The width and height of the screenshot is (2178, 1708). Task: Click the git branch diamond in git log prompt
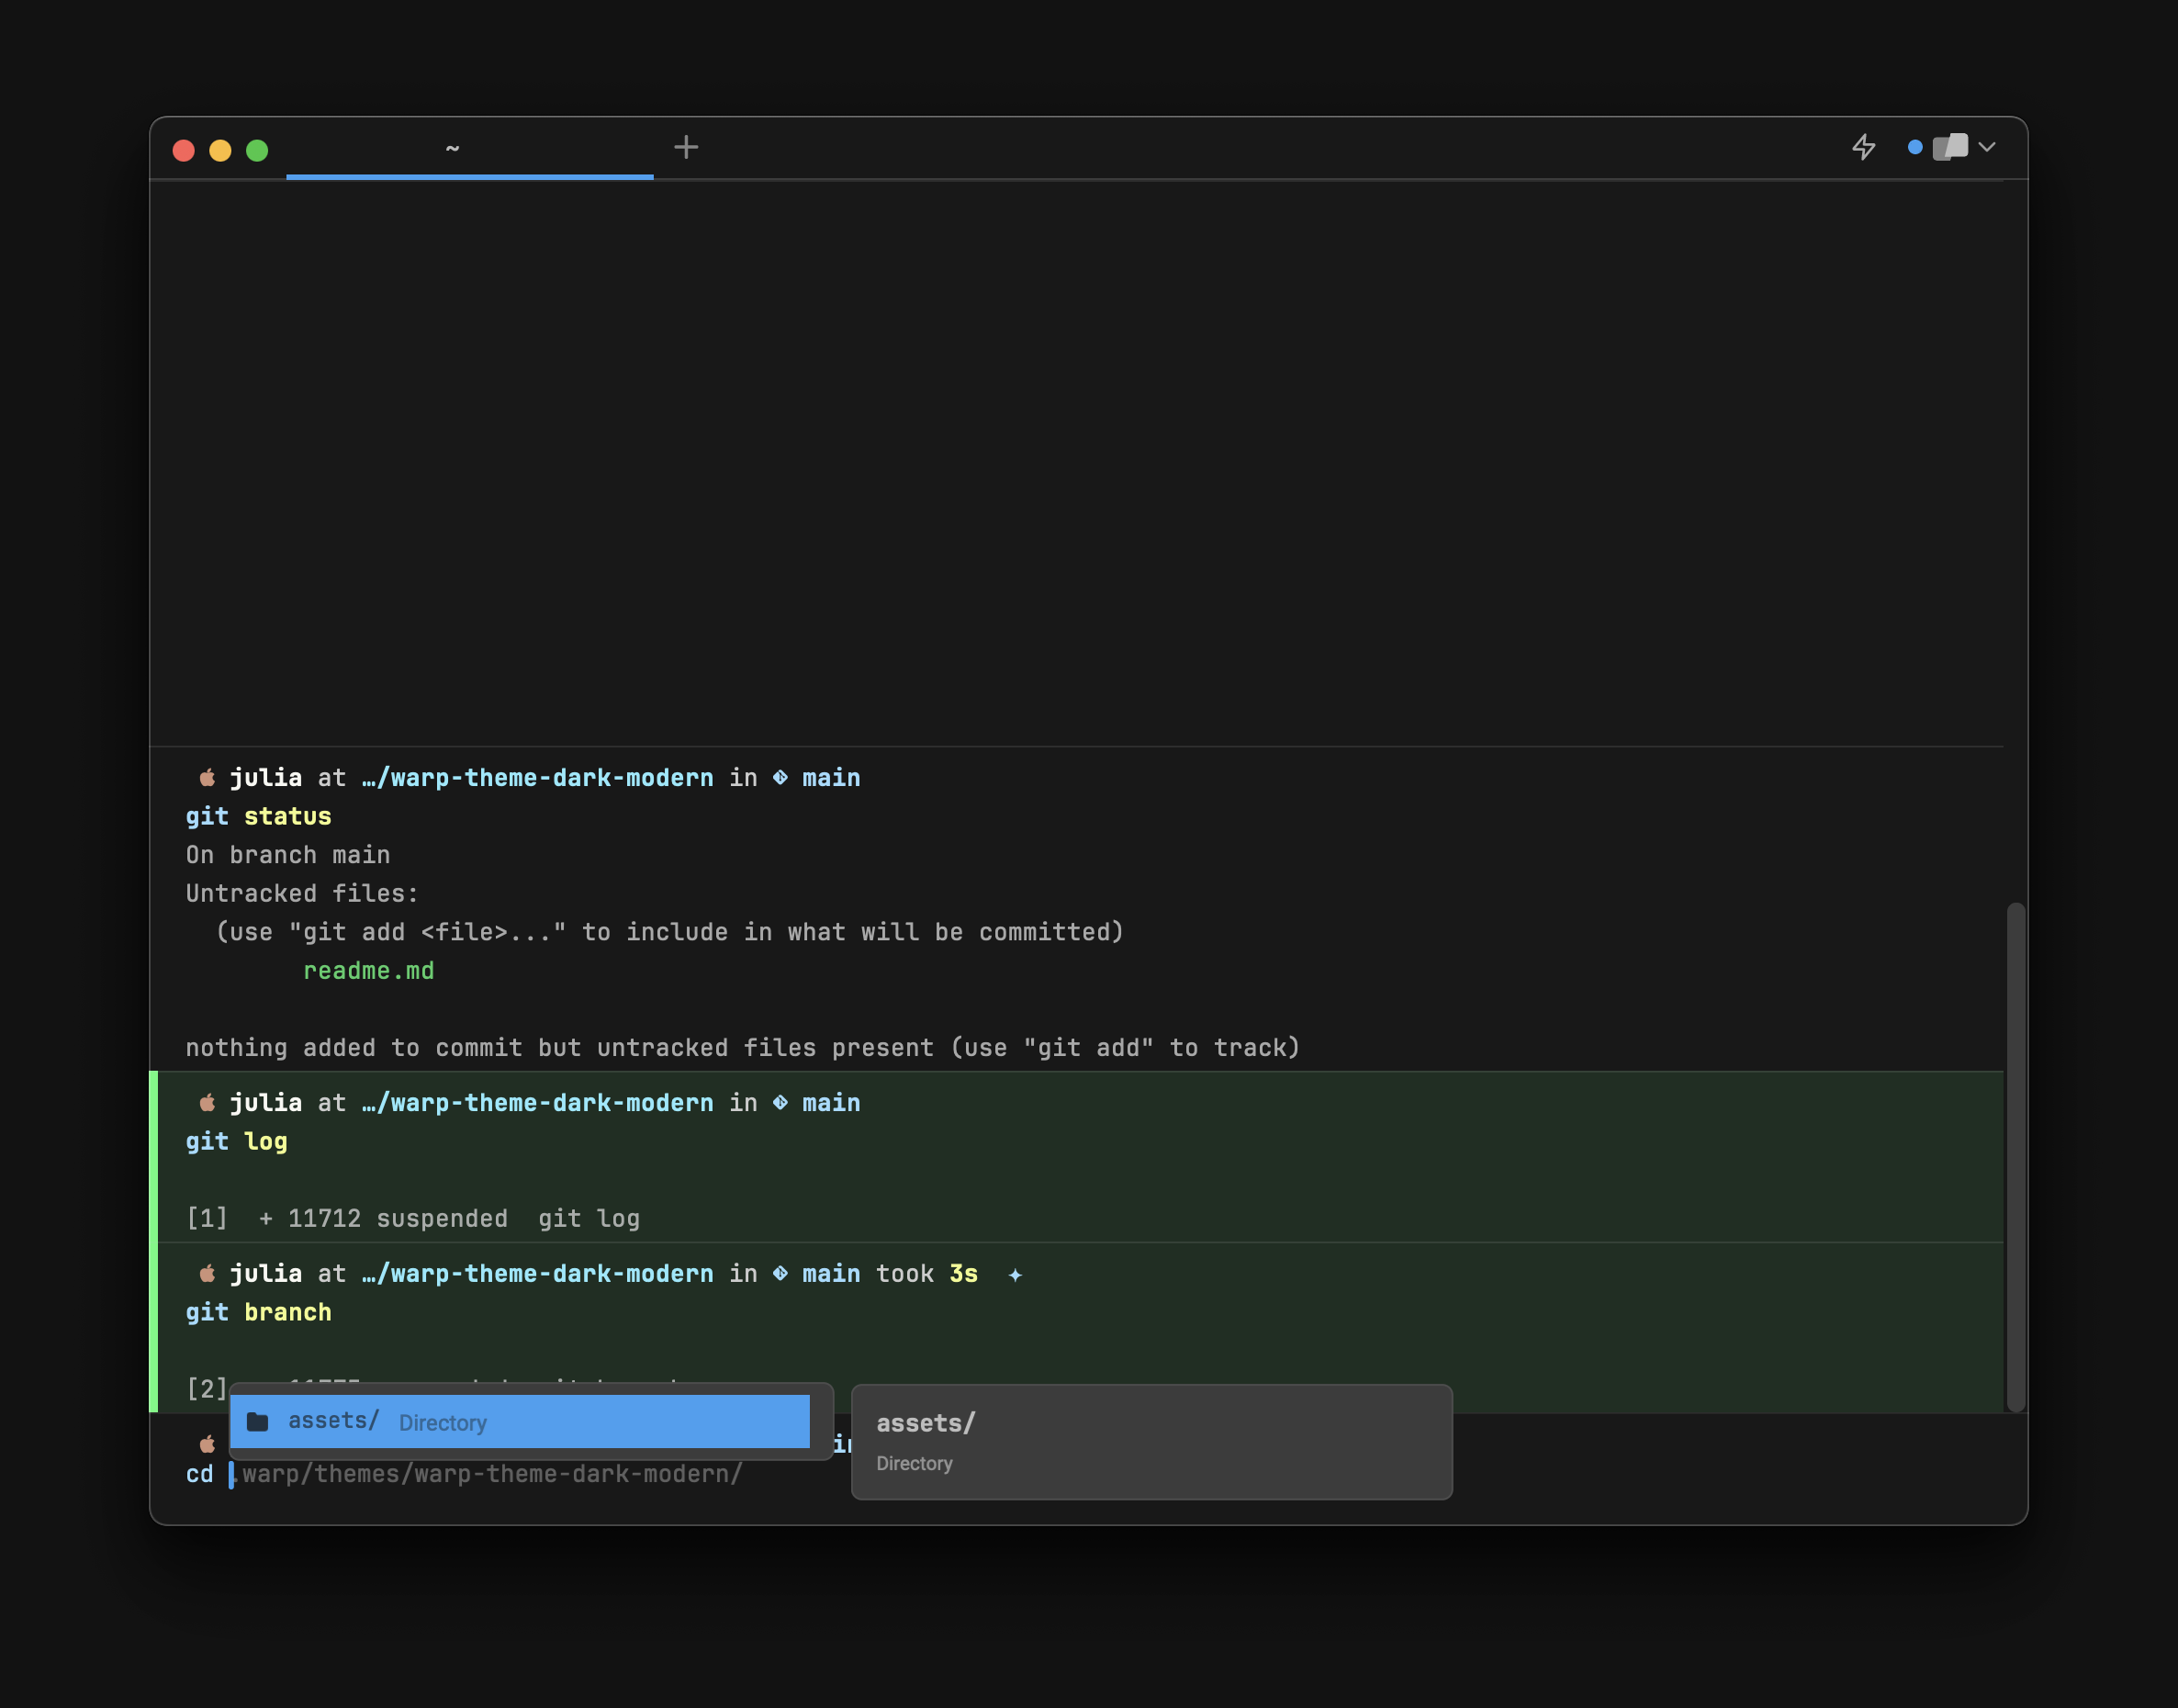click(x=780, y=1102)
